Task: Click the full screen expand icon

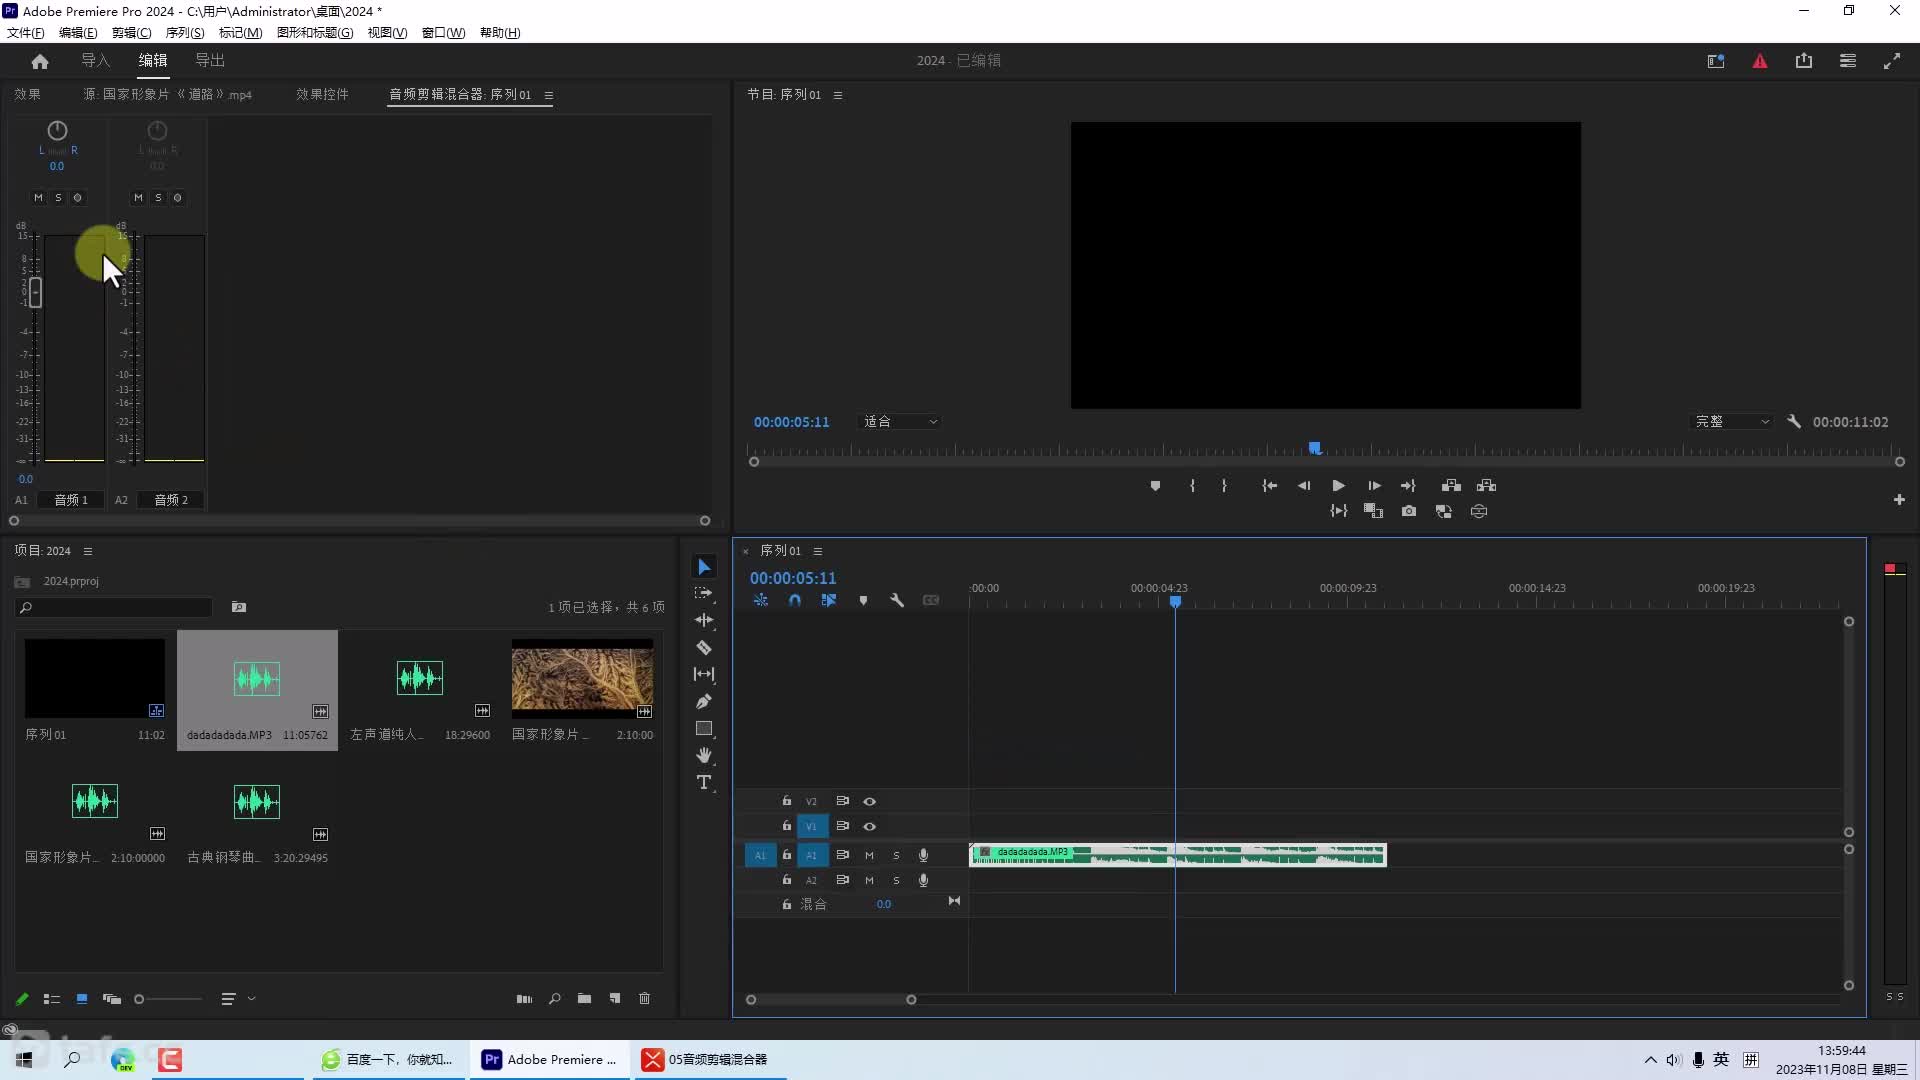Action: [1892, 61]
